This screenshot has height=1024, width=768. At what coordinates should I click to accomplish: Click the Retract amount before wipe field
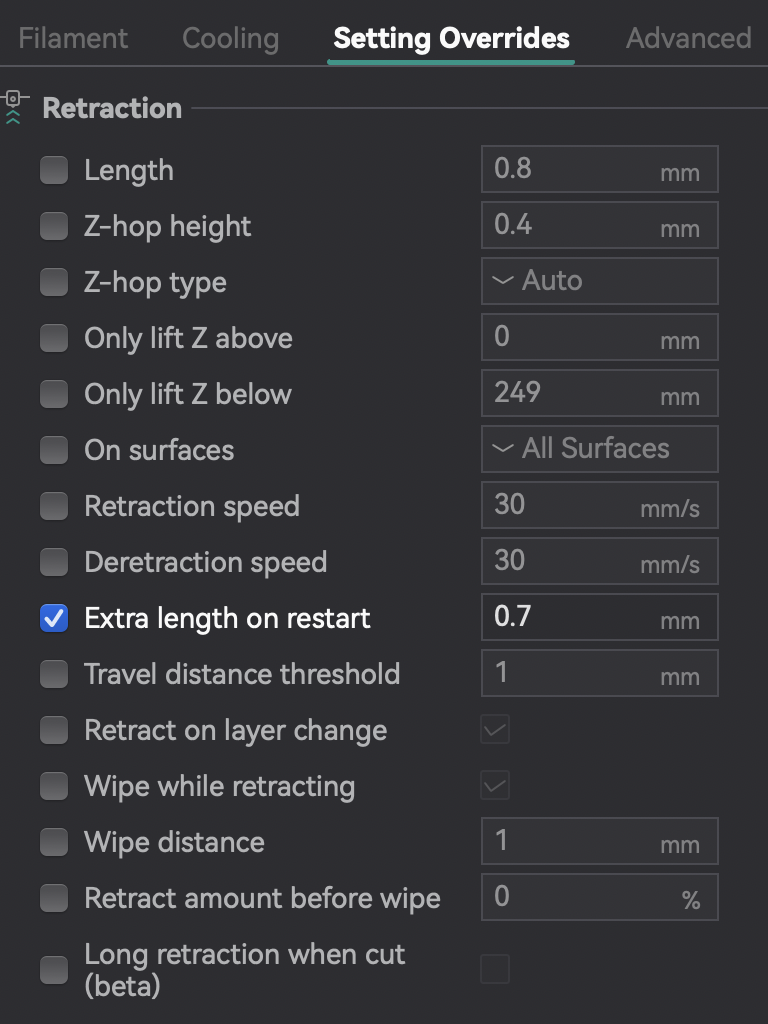(x=600, y=897)
